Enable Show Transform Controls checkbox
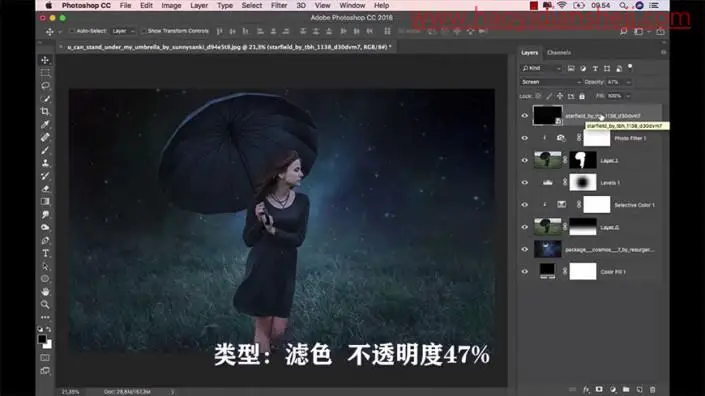The width and height of the screenshot is (705, 396). click(x=143, y=31)
